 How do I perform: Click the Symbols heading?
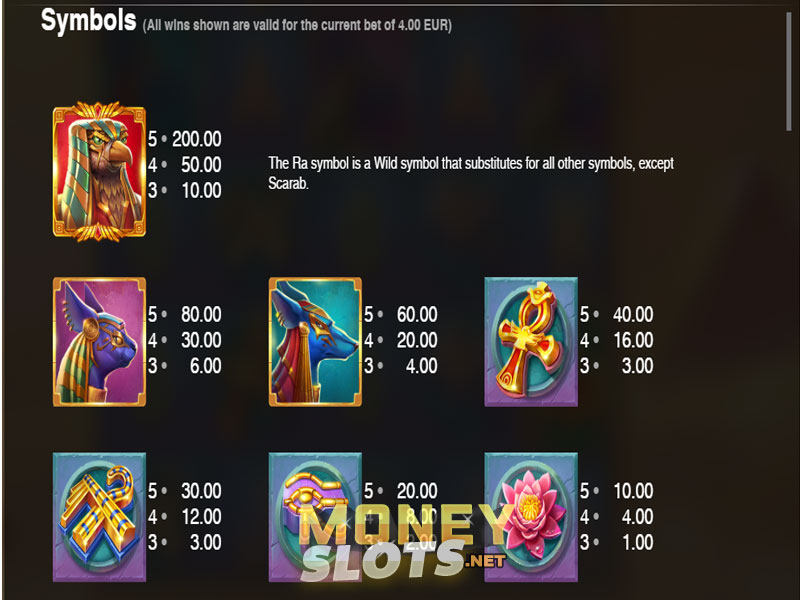tap(88, 20)
